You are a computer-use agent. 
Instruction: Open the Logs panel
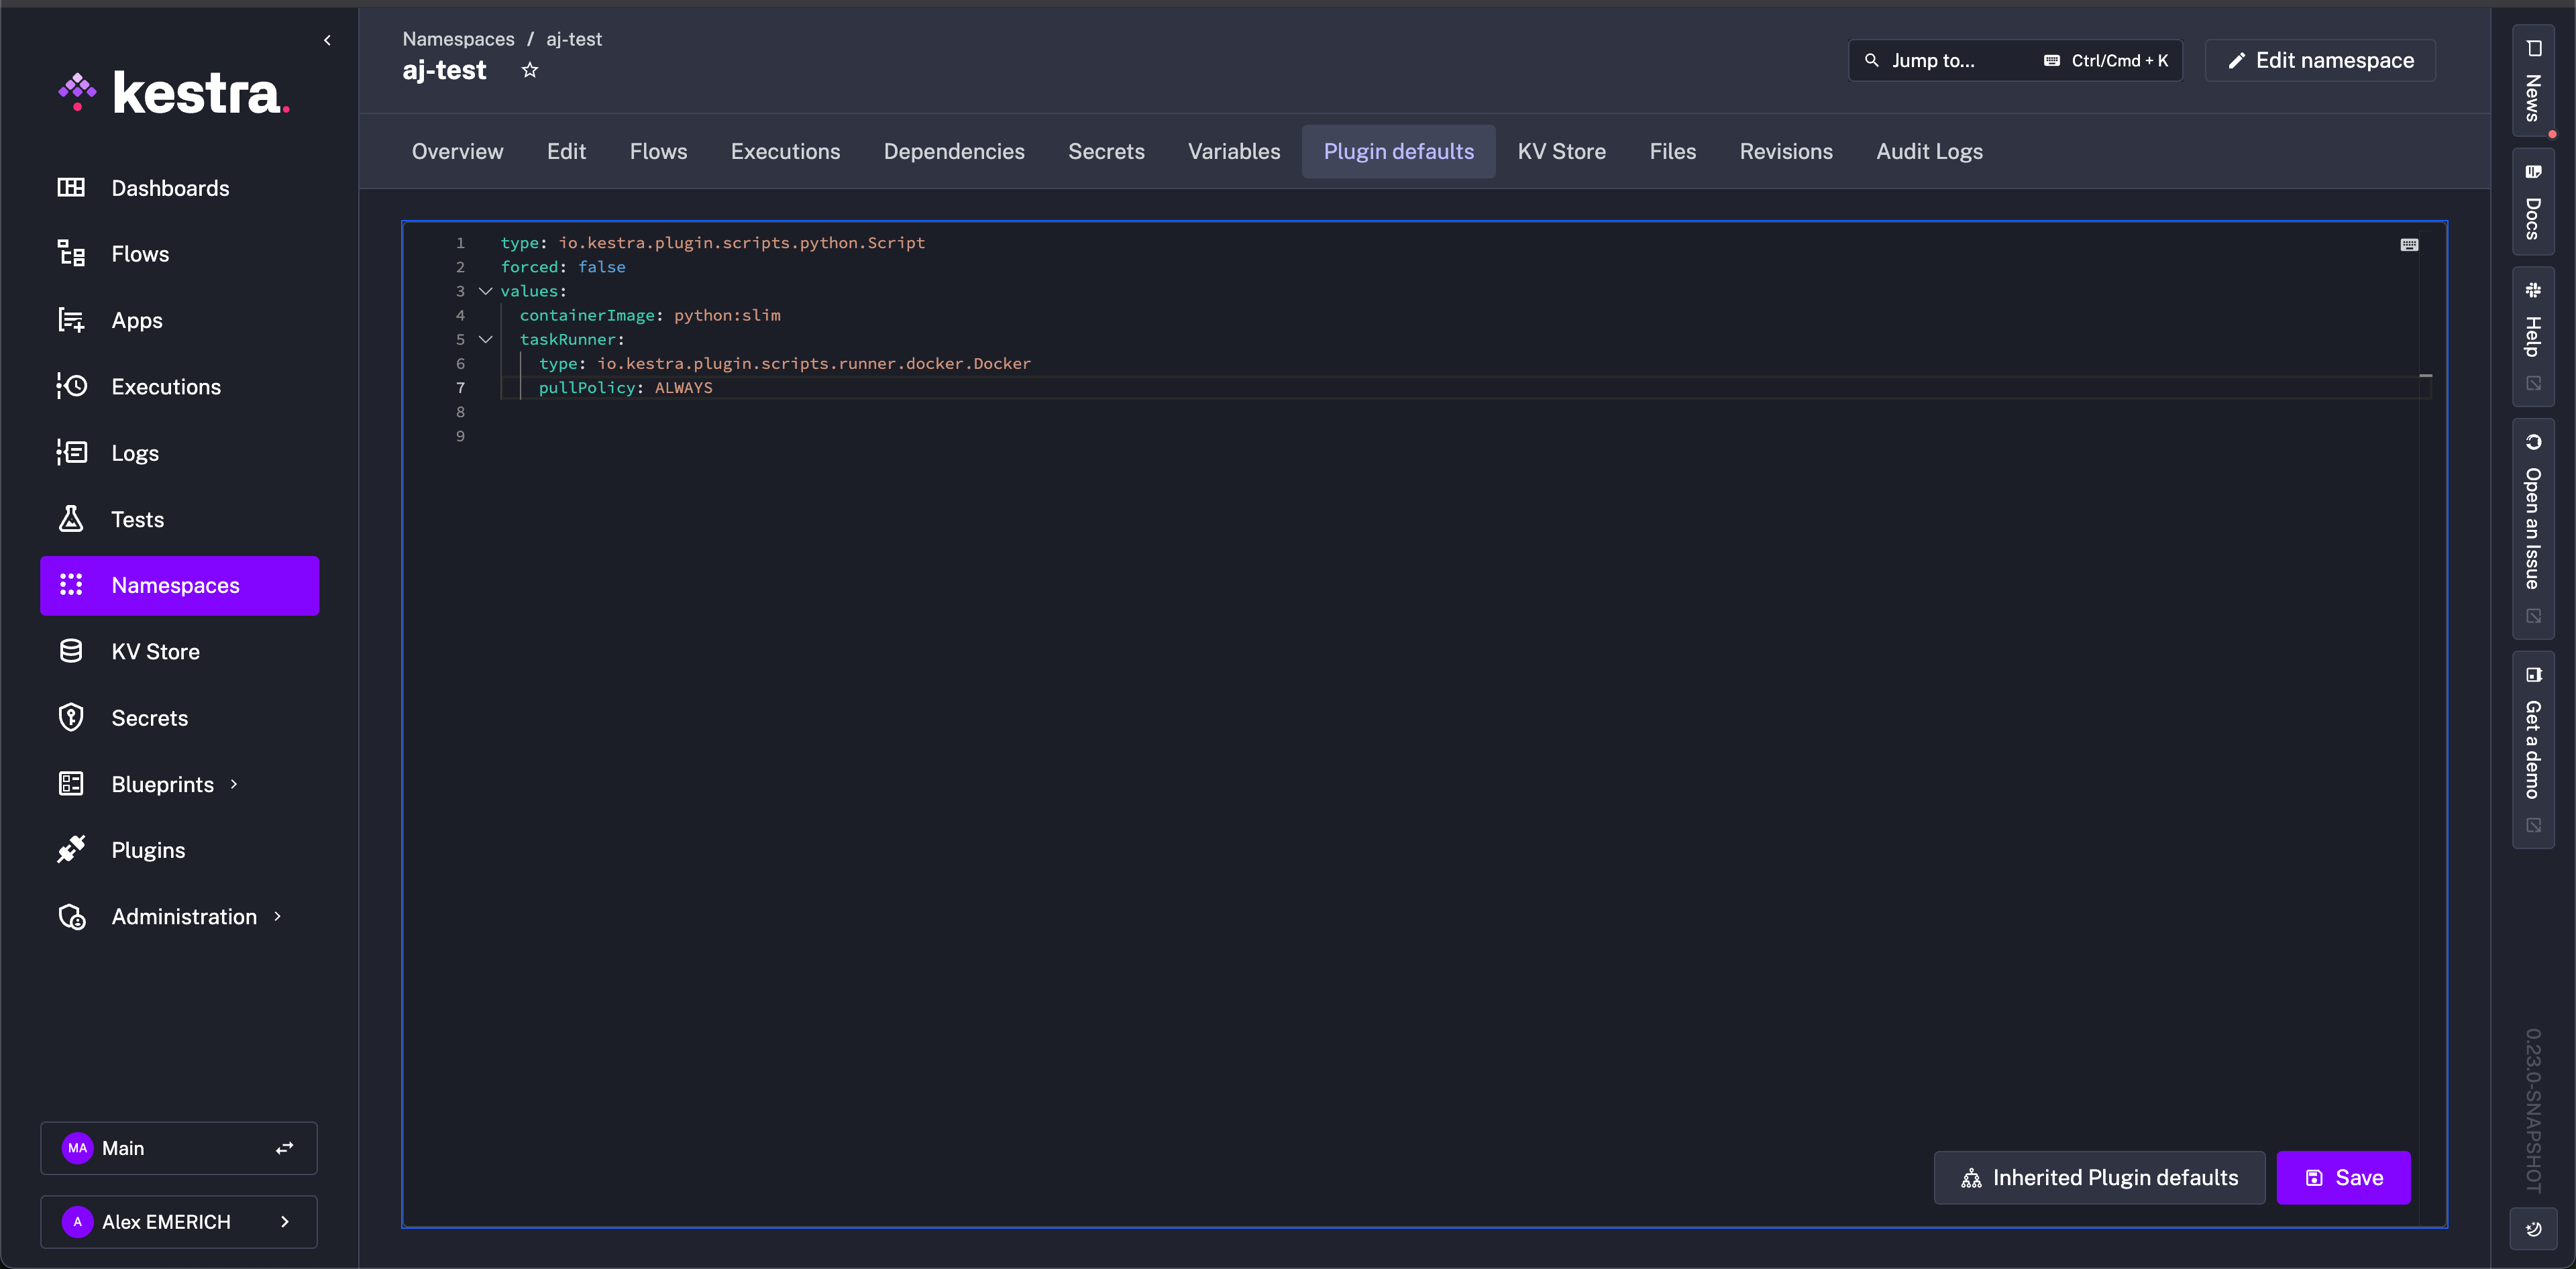tap(134, 452)
